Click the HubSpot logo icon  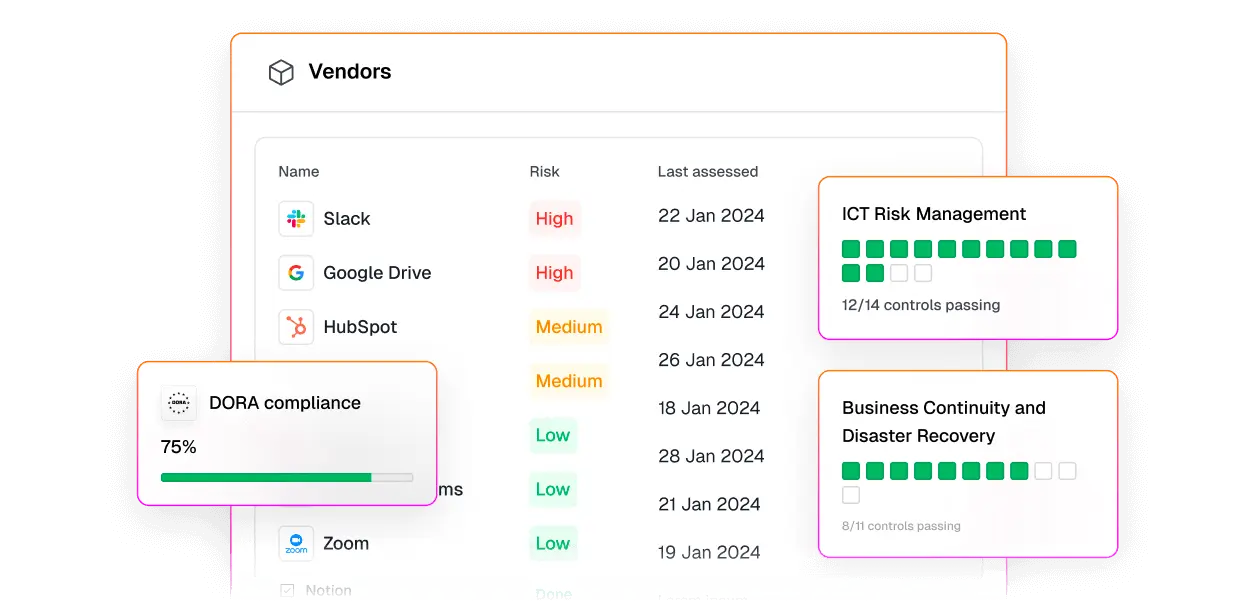tap(296, 327)
